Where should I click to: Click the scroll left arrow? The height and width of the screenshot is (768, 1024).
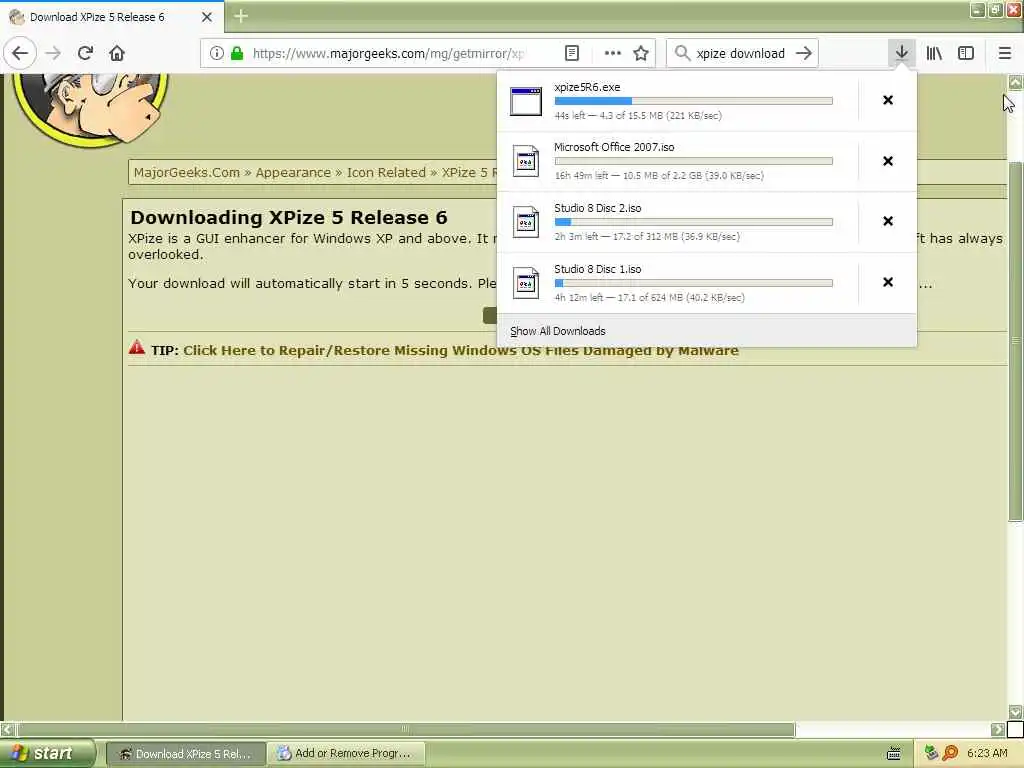coord(7,729)
